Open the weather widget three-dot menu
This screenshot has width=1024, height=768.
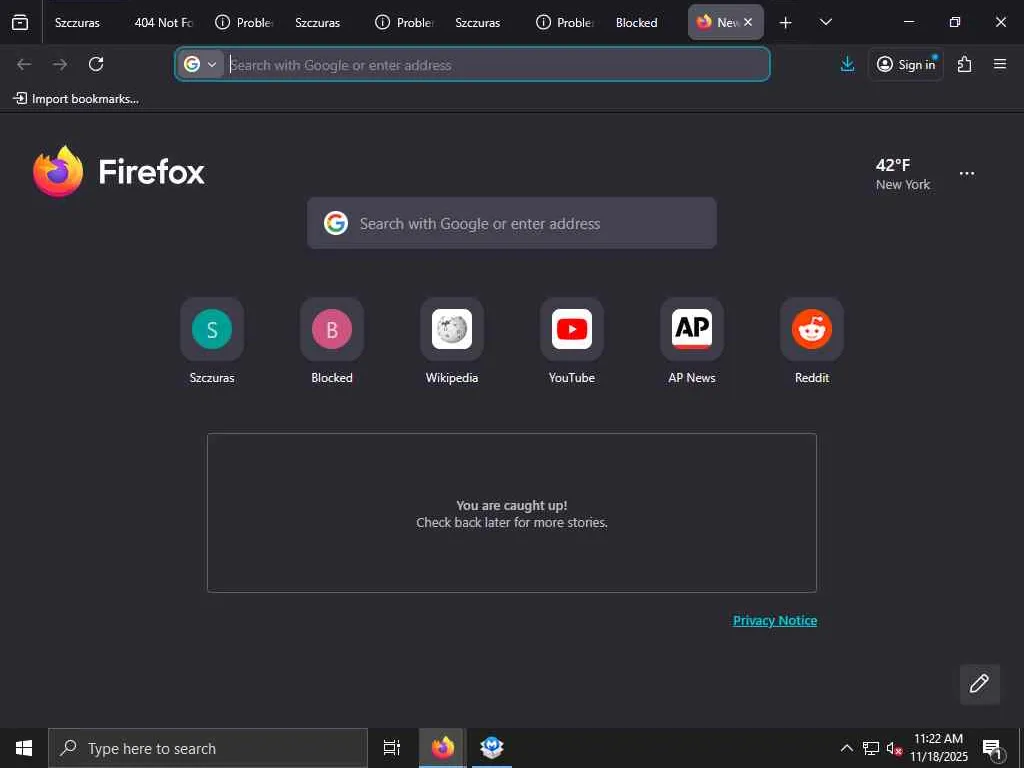coord(967,174)
